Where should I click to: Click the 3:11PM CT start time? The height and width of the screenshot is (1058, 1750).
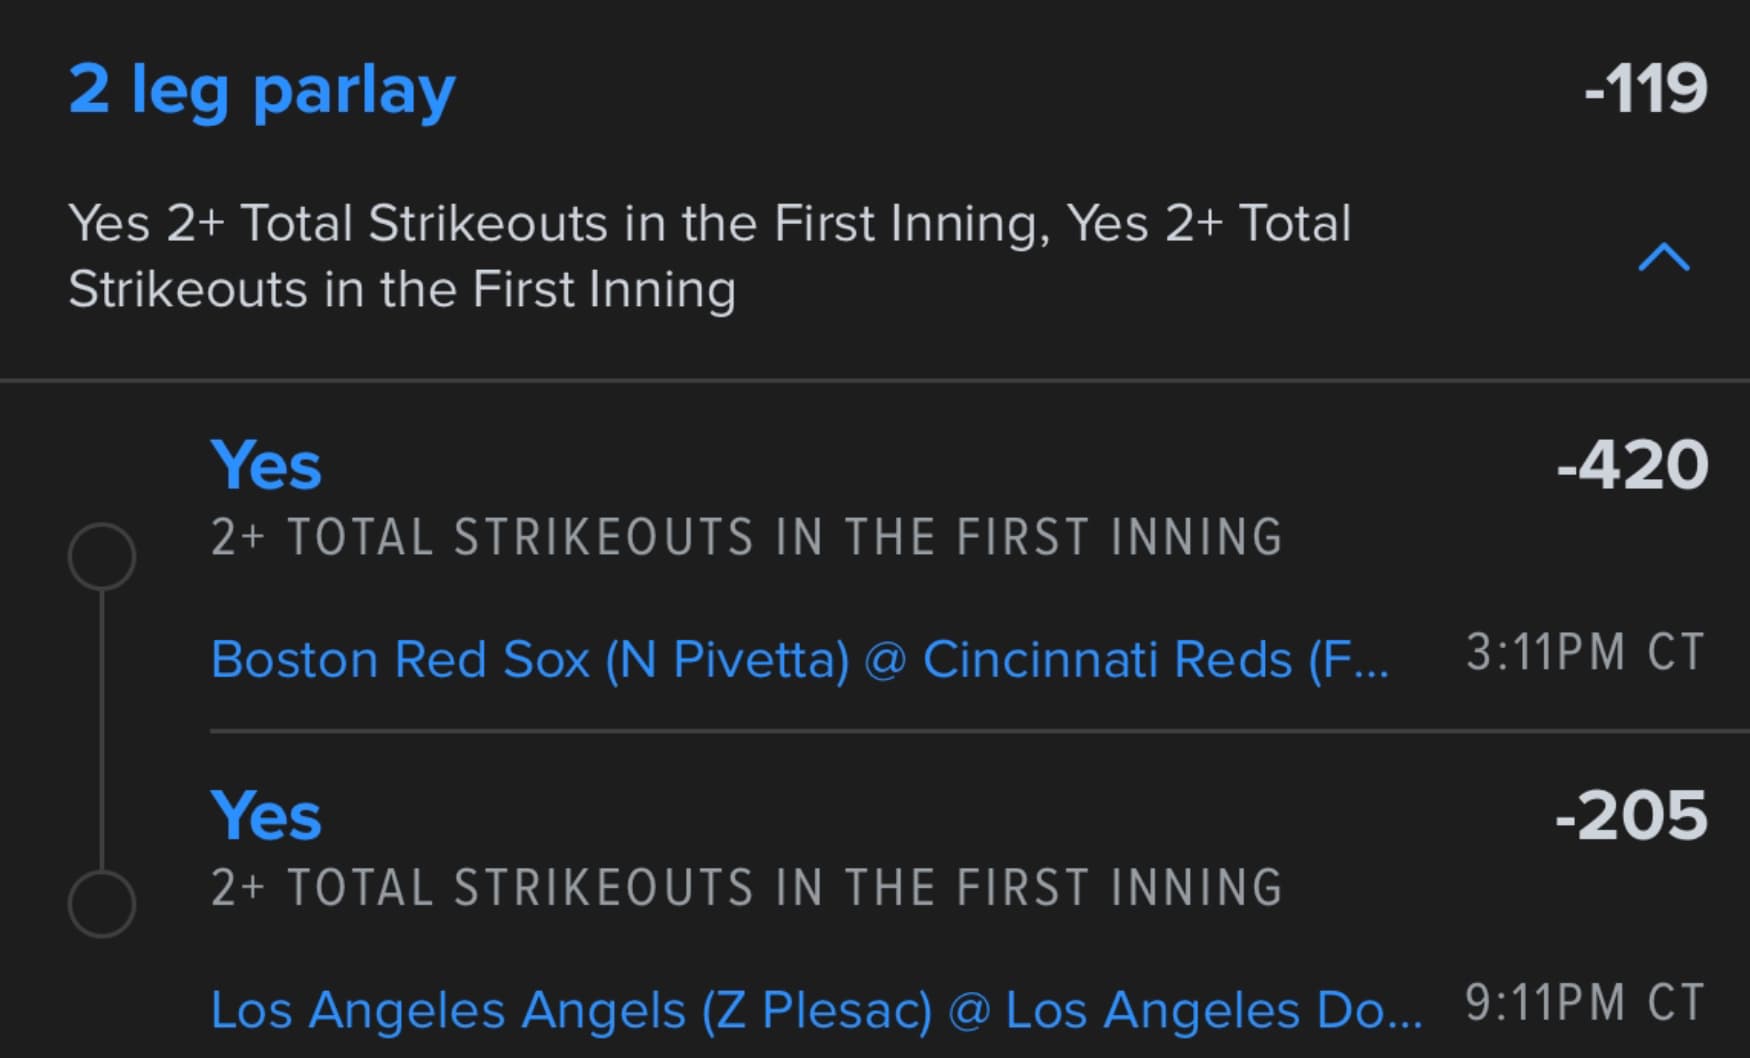1585,653
